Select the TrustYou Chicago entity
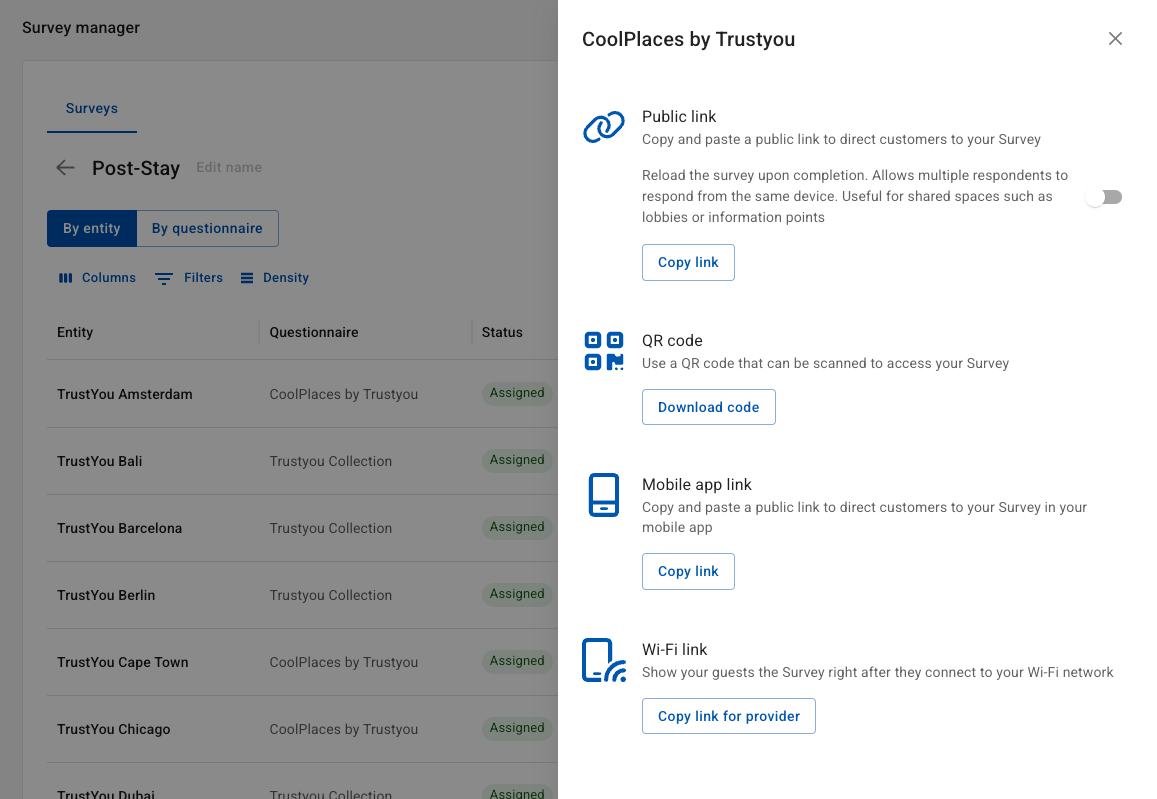This screenshot has width=1157, height=799. click(x=114, y=730)
